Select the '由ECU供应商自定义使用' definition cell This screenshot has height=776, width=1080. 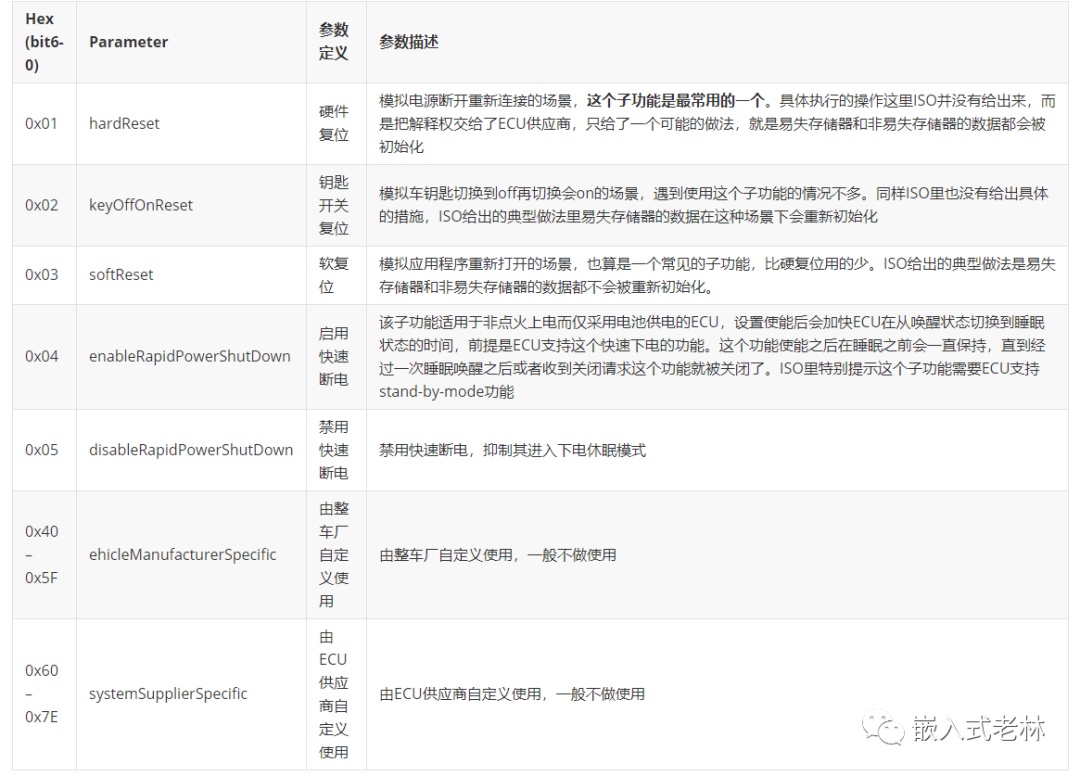(336, 693)
